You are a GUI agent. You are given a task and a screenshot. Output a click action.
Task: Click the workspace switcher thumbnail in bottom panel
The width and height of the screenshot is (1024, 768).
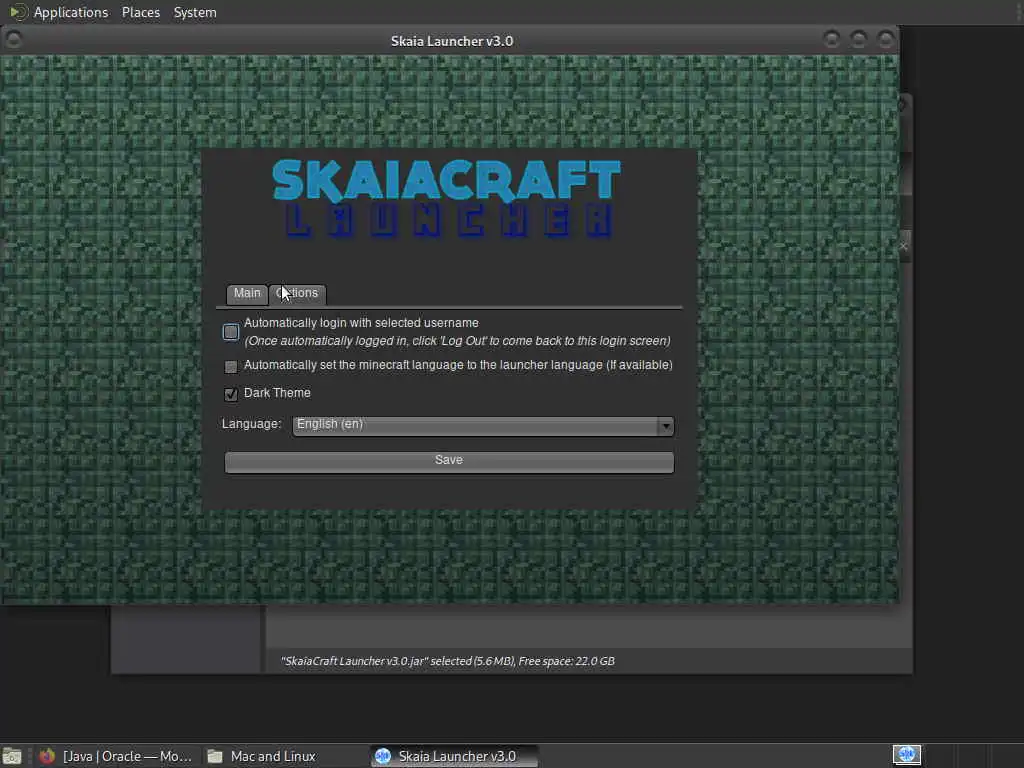906,755
